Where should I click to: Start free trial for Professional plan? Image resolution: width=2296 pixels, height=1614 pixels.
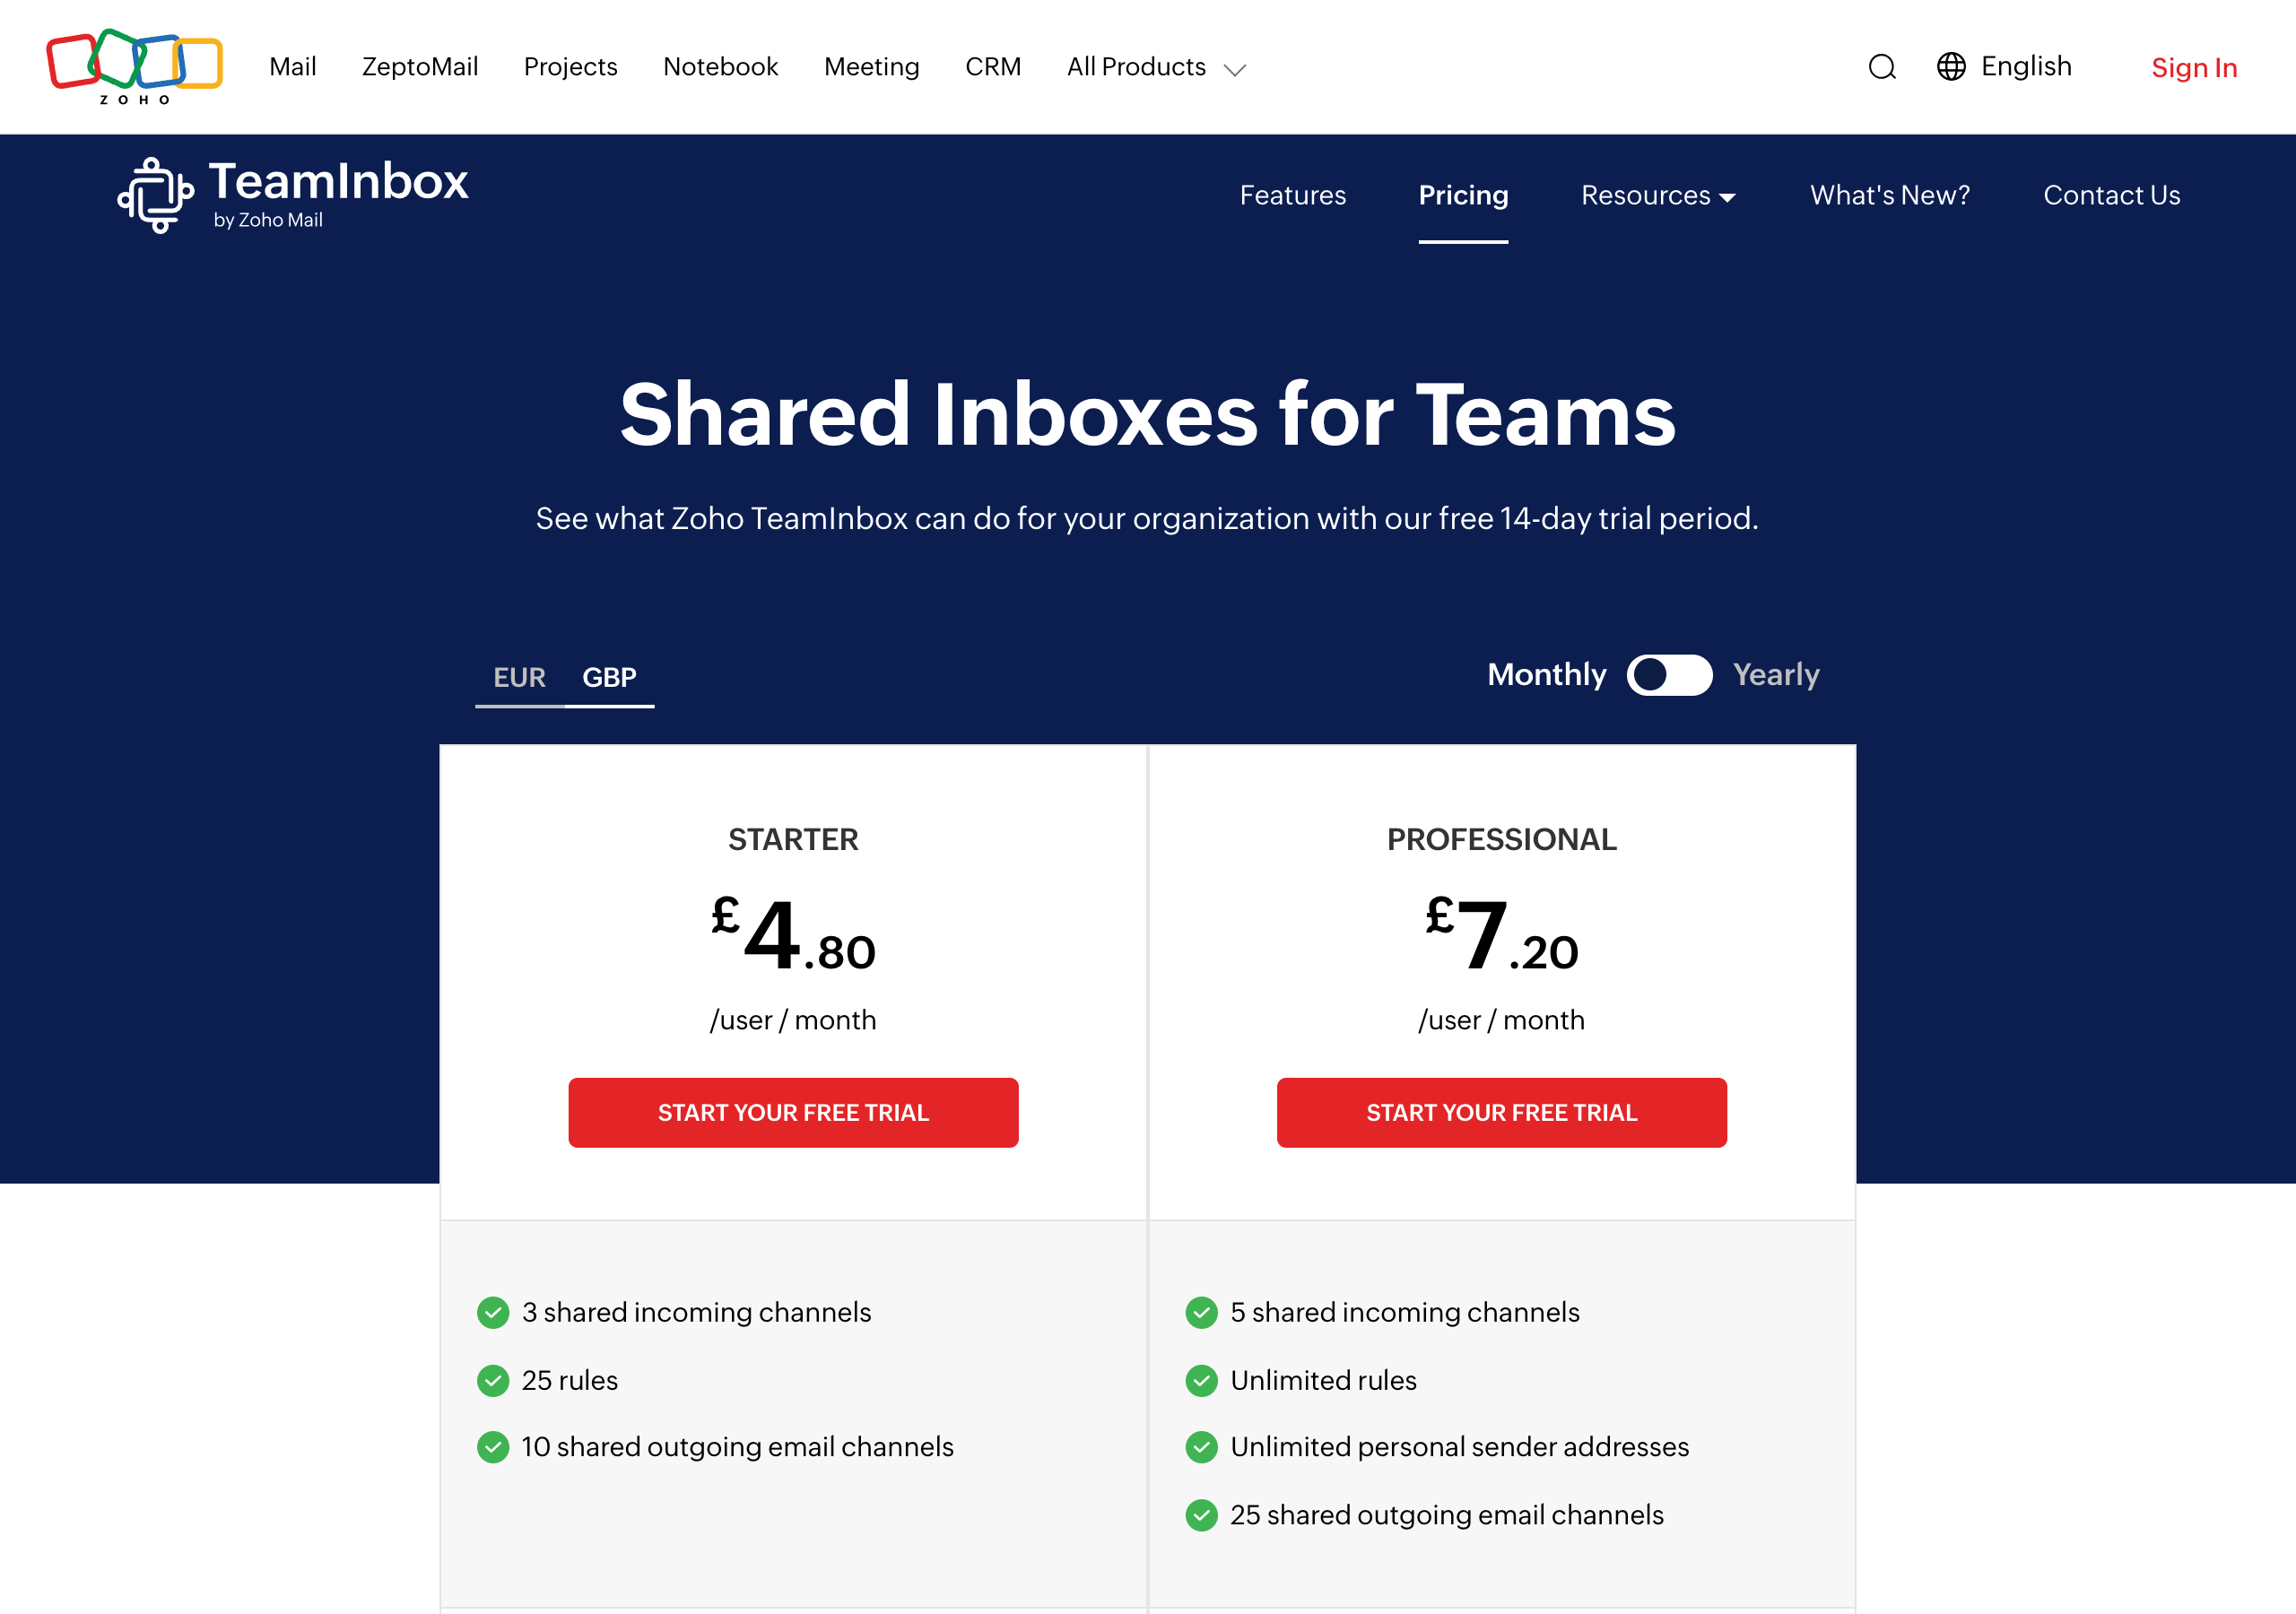click(x=1501, y=1112)
